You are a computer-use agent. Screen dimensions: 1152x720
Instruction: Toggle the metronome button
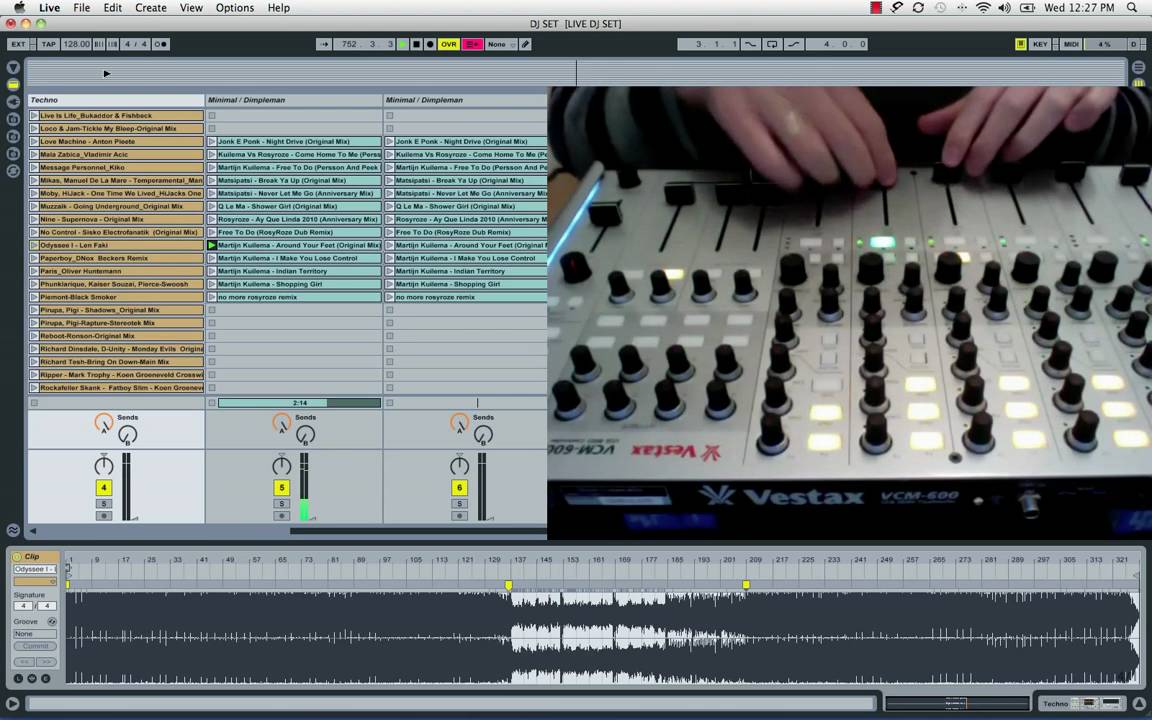click(160, 44)
